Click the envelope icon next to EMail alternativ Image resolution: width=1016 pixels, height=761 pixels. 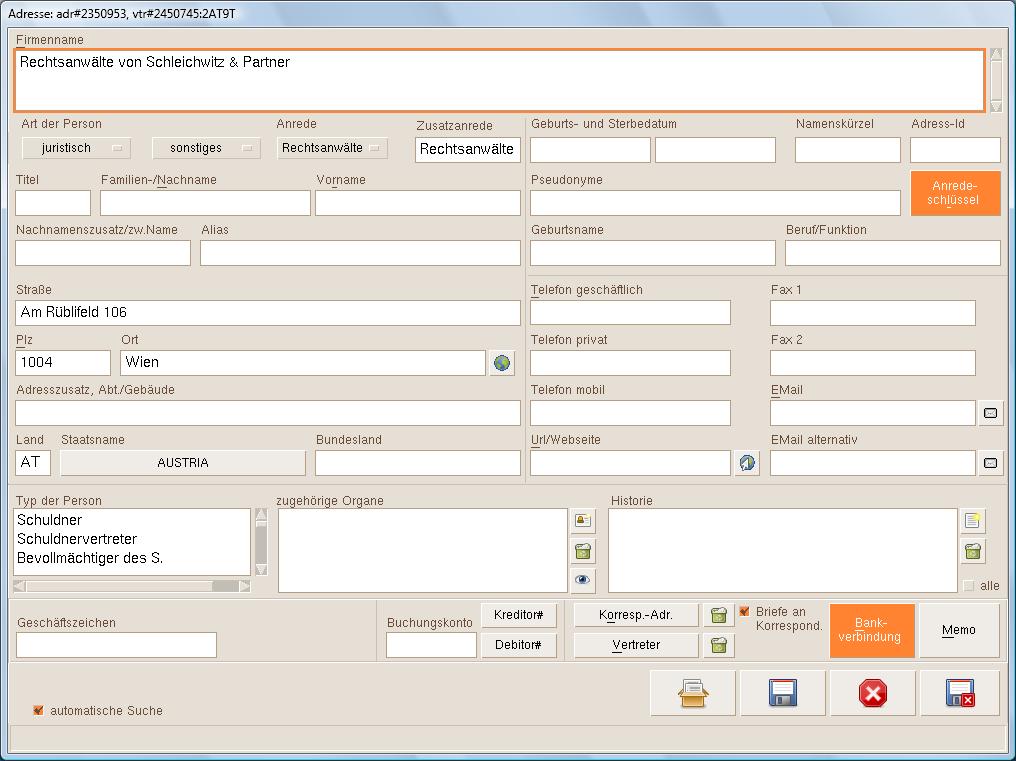point(990,463)
